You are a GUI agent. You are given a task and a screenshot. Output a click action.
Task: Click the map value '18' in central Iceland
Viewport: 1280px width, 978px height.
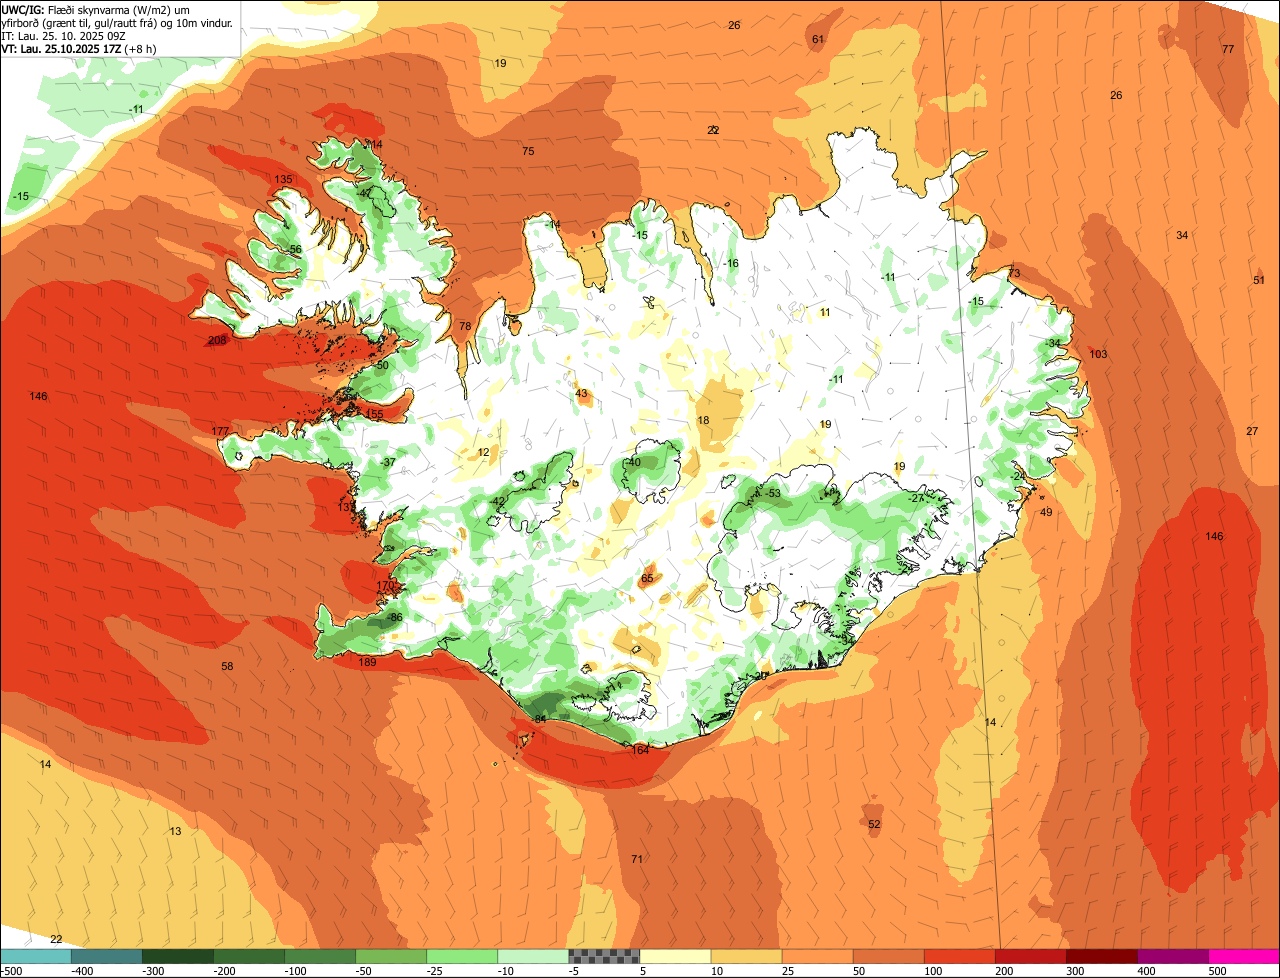703,421
